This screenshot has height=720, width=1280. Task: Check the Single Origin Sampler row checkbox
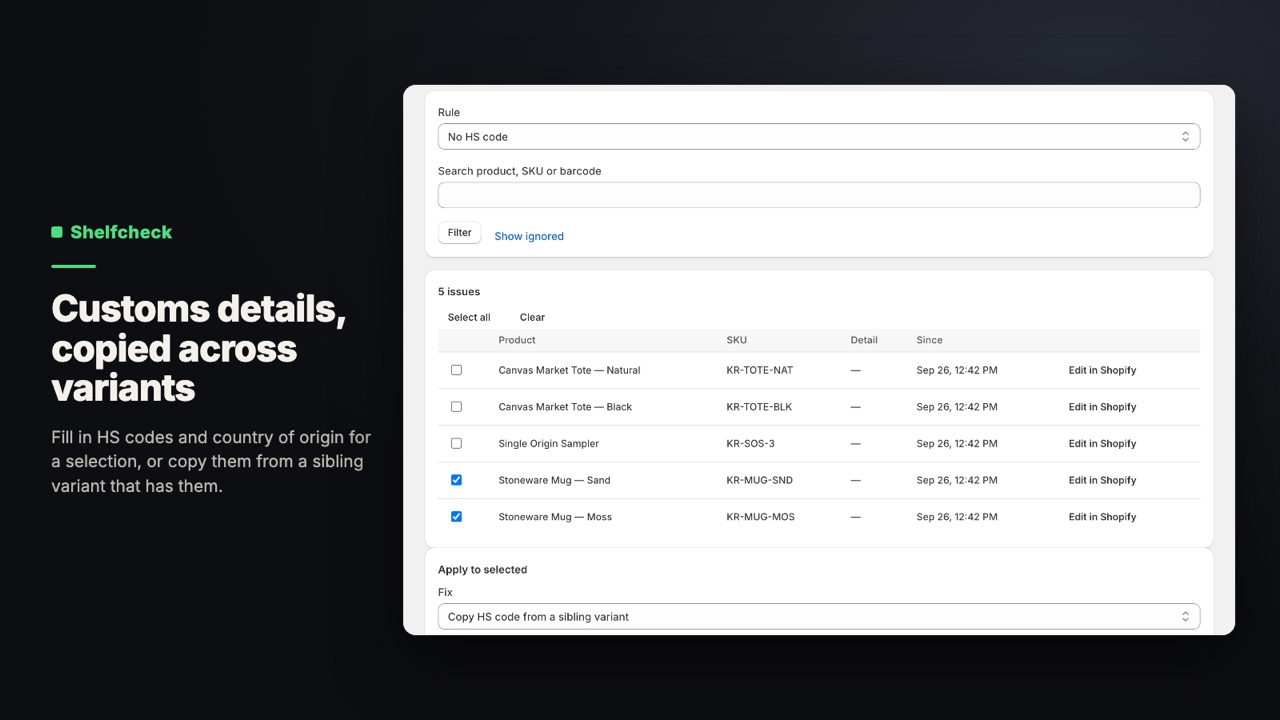pos(456,443)
